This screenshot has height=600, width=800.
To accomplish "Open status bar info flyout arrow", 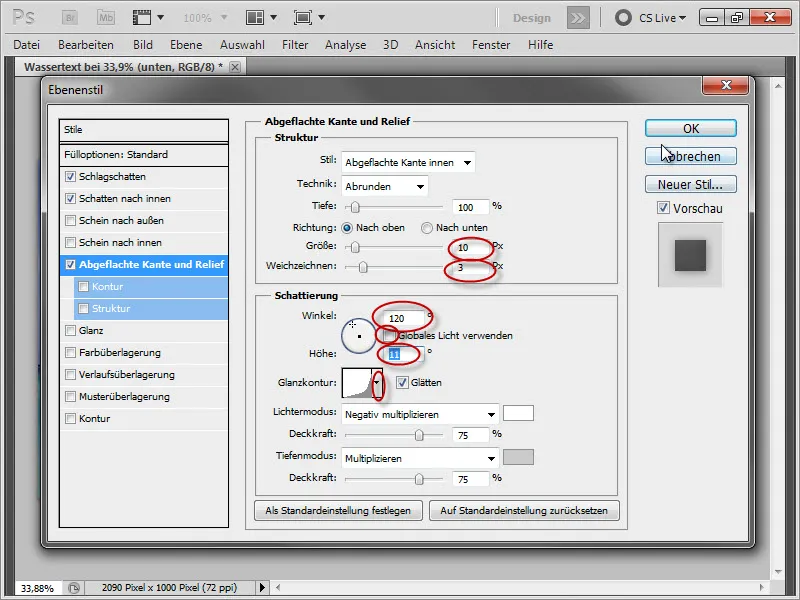I will tap(262, 587).
